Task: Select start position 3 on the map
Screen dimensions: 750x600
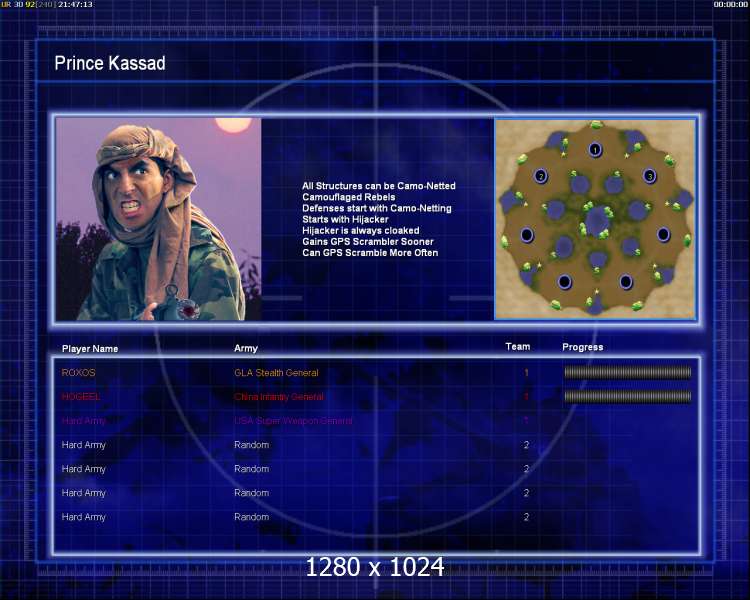Action: (x=649, y=176)
